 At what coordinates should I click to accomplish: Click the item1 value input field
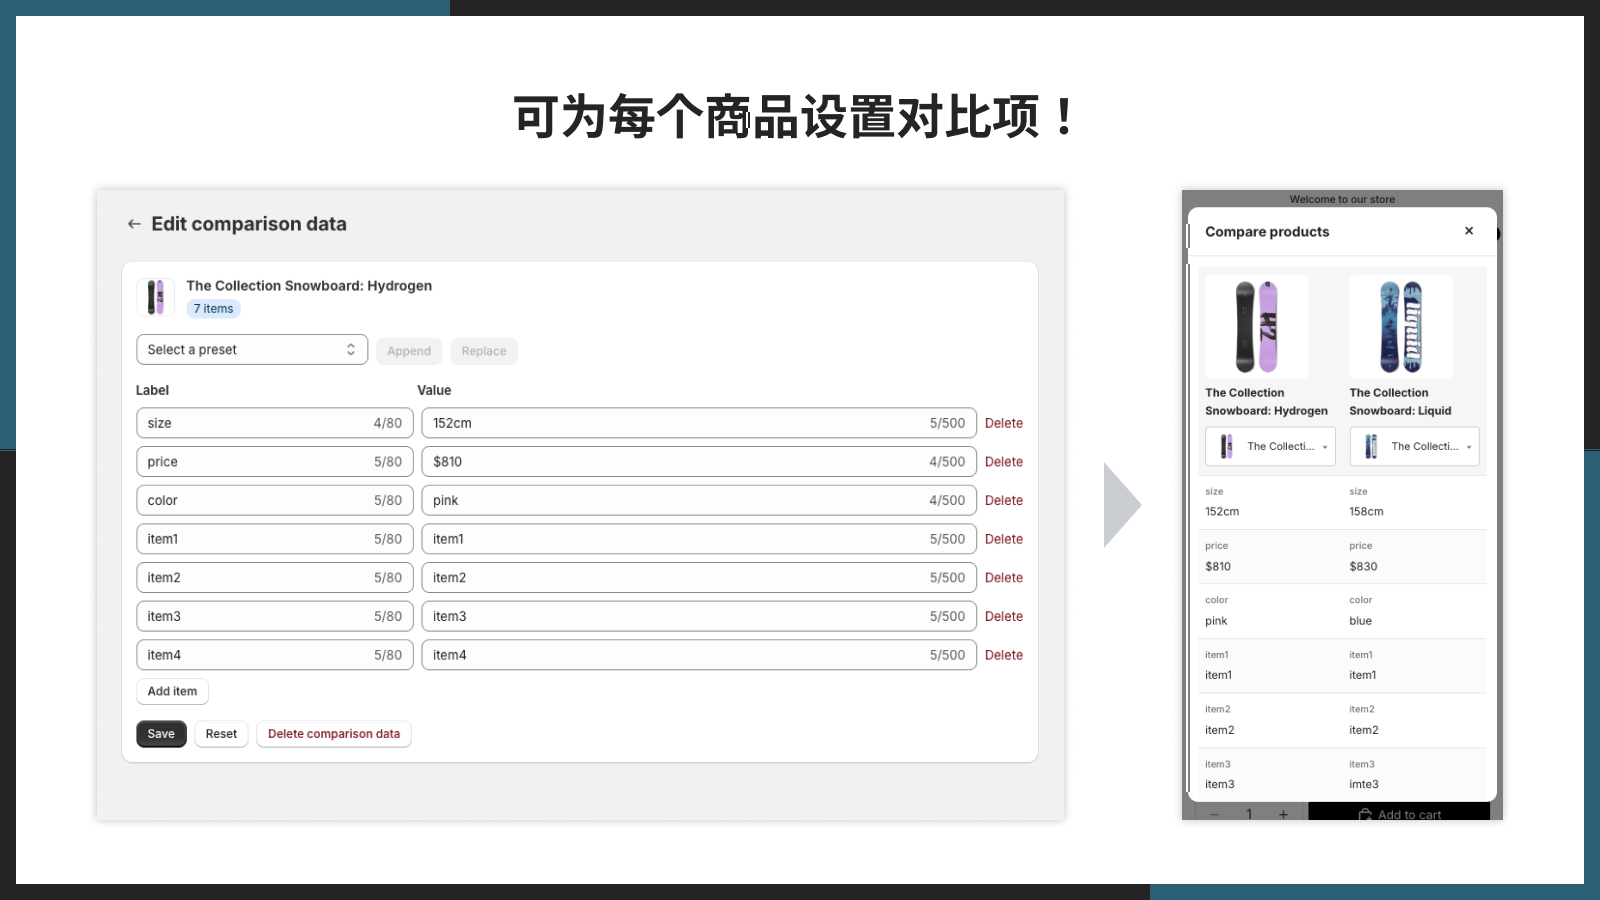tap(699, 539)
